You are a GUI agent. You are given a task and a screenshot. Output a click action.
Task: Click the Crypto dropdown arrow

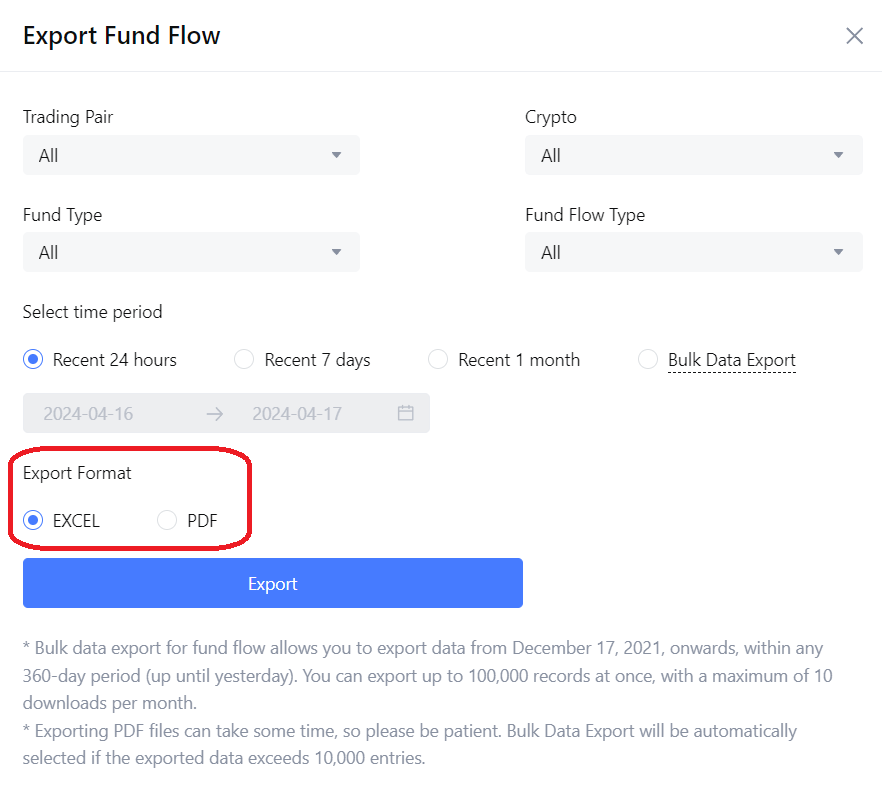[839, 155]
